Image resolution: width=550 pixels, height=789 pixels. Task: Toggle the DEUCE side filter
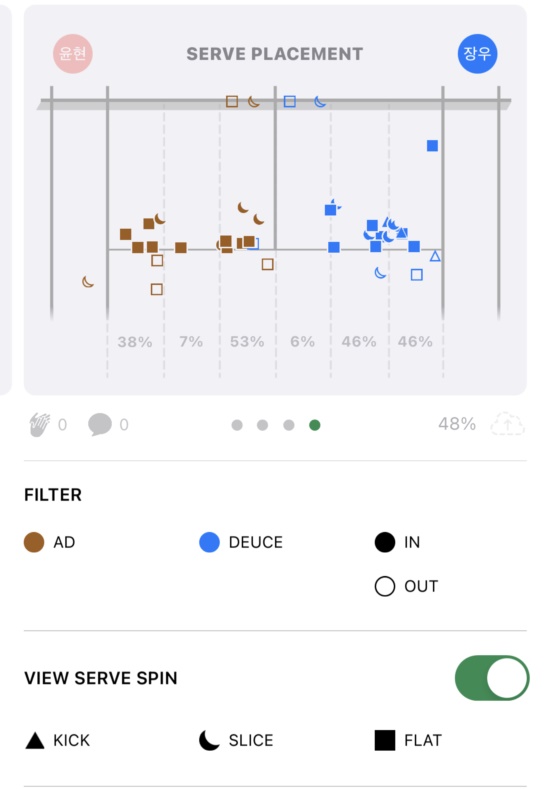pos(241,542)
